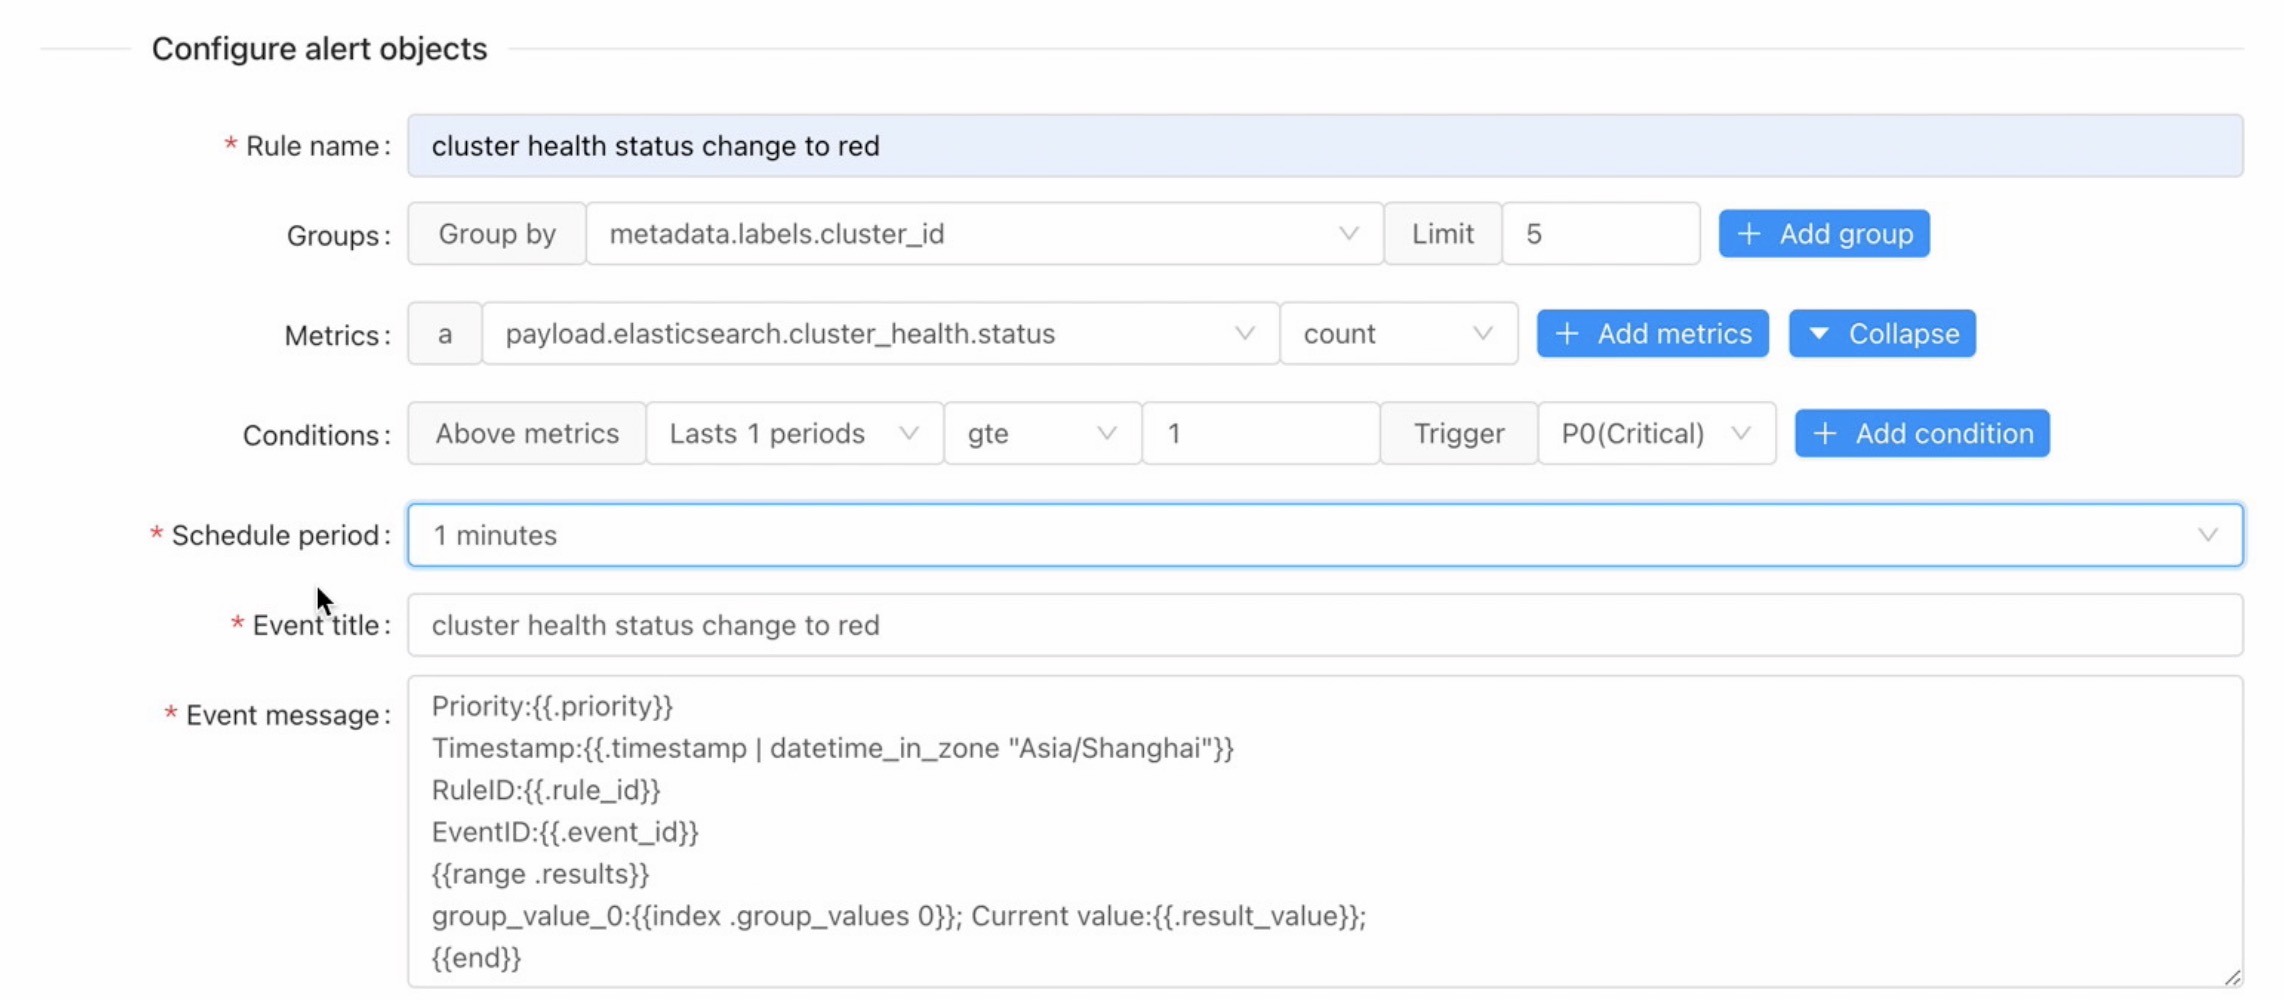Click the plus icon on Add group
Viewport: 2284px width, 1000px height.
coord(1749,234)
